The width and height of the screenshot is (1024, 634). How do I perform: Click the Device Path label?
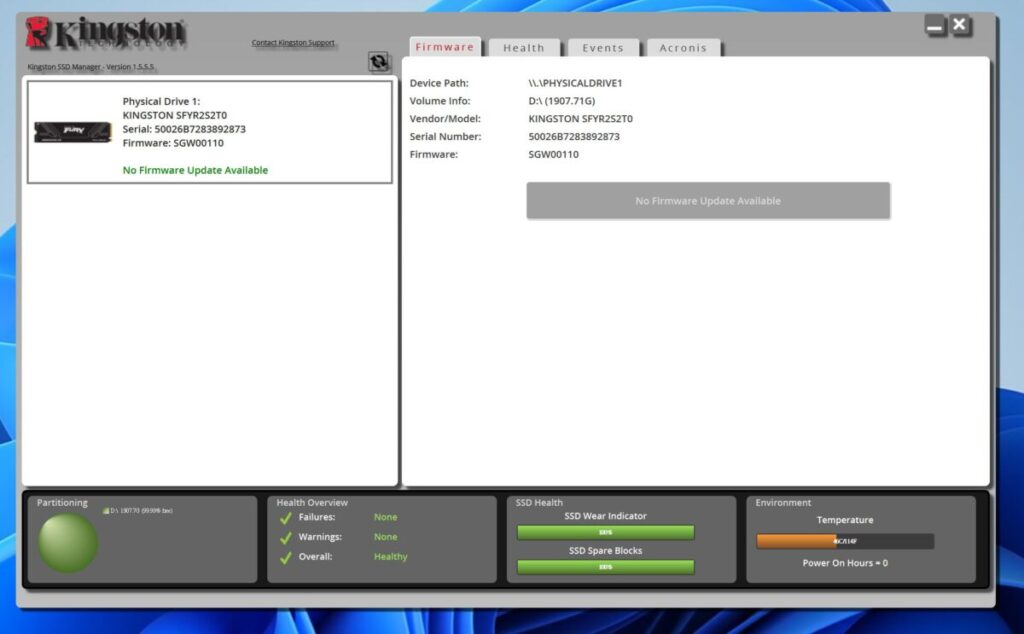(439, 83)
